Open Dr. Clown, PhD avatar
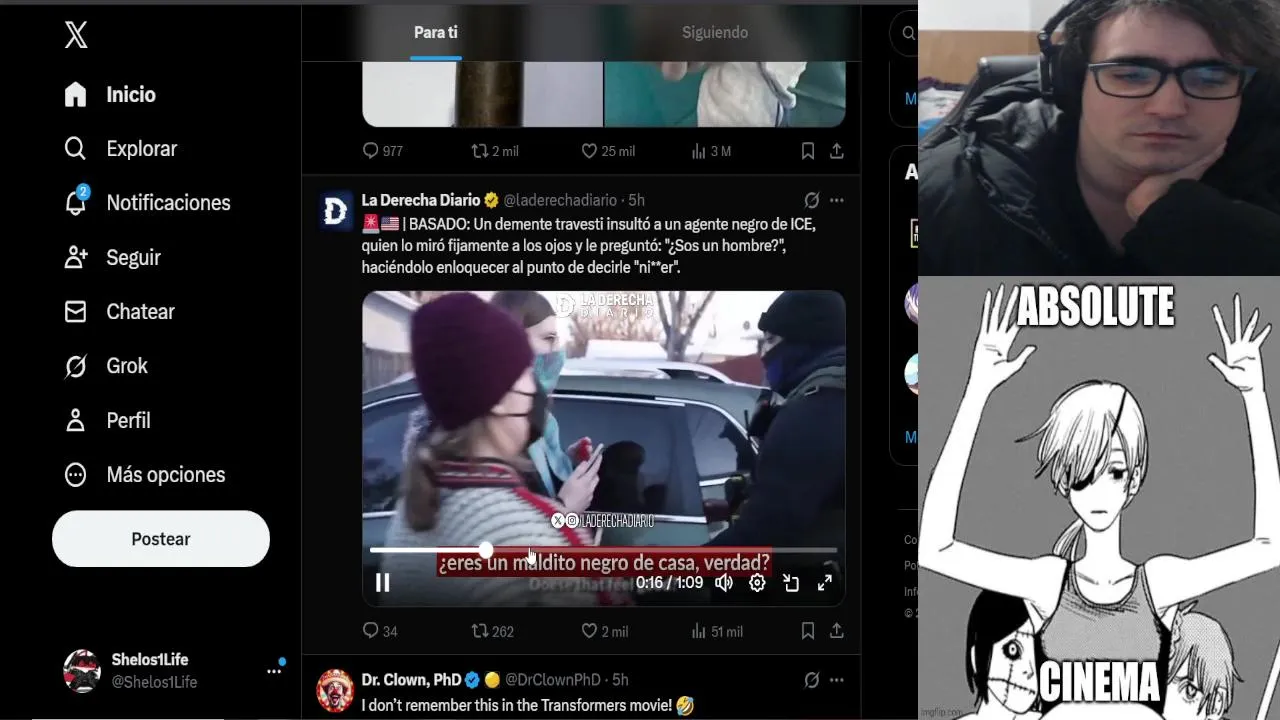 click(336, 690)
